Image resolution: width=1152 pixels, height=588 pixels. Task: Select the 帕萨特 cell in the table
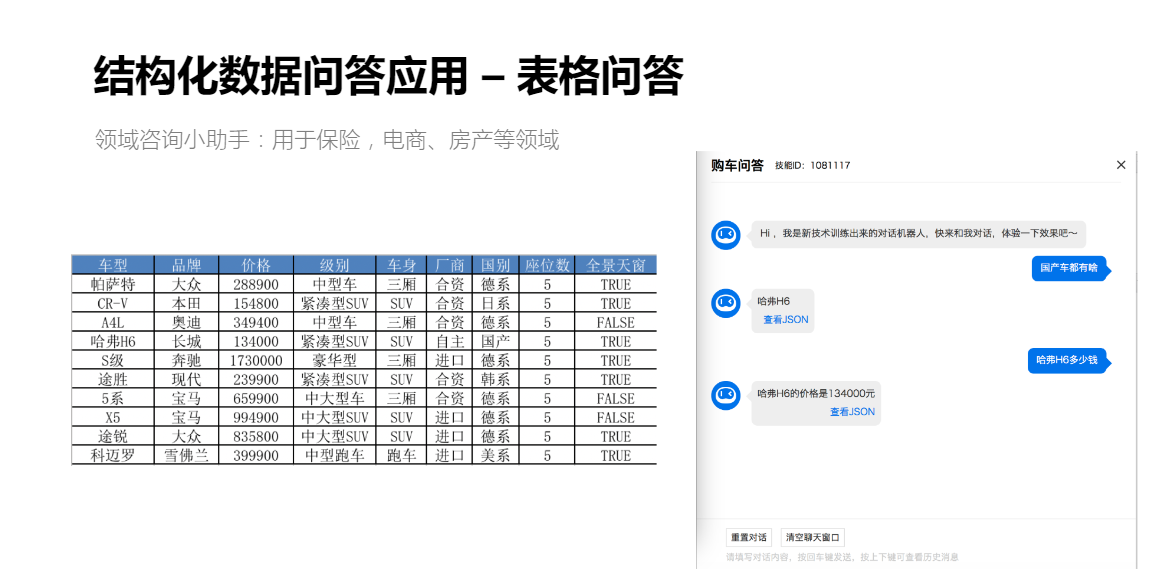click(x=113, y=284)
